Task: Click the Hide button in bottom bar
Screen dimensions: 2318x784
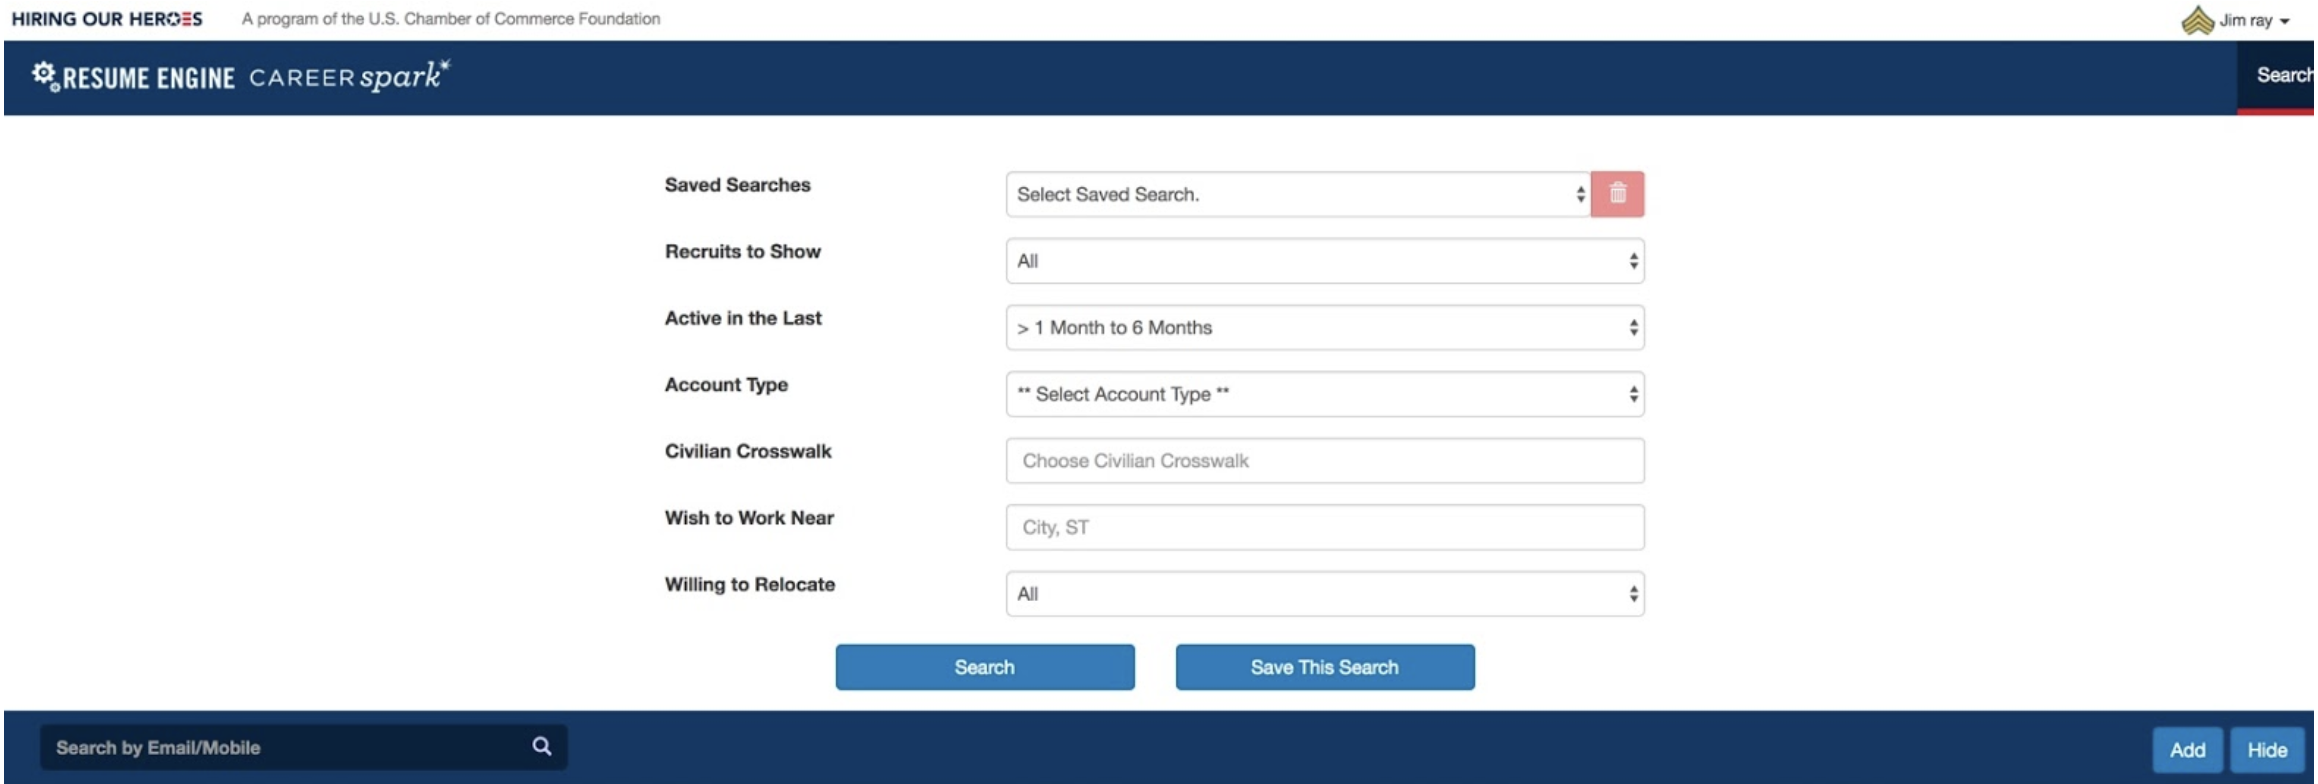Action: [2267, 750]
